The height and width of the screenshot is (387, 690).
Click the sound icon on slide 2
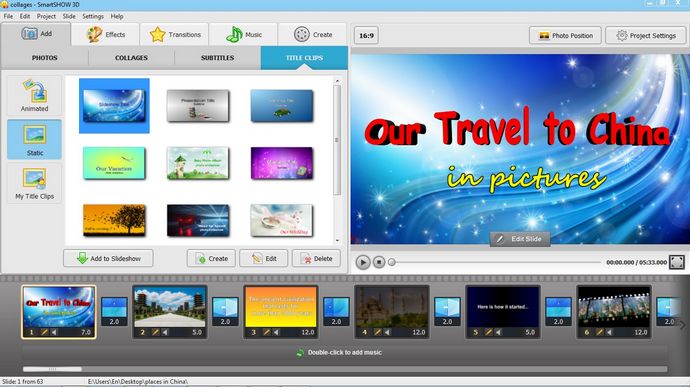165,332
